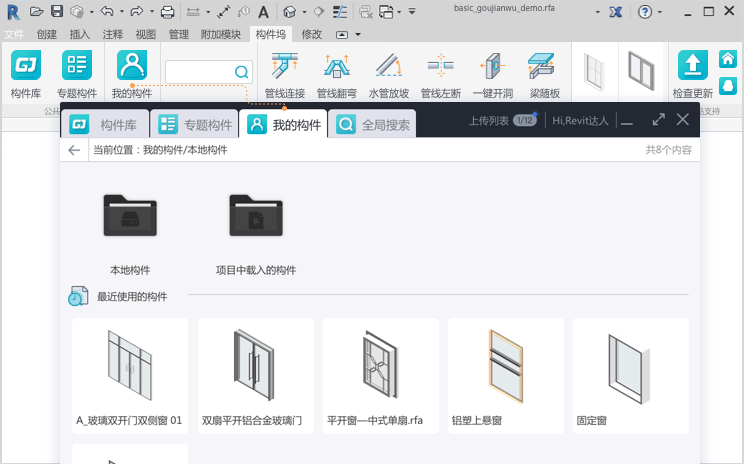Open the customize quick access toolbar dropdown

coord(412,11)
